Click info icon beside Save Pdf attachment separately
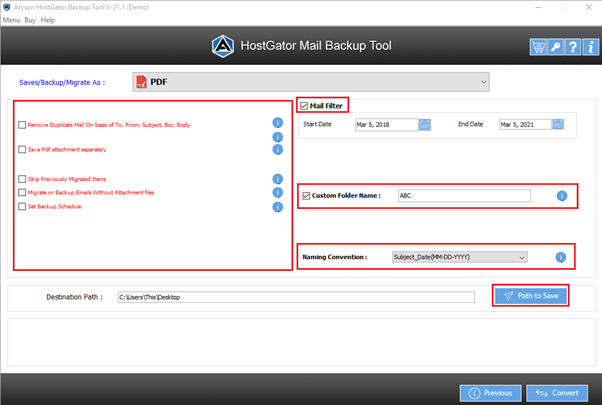Viewport: 602px width, 405px height. 278,149
